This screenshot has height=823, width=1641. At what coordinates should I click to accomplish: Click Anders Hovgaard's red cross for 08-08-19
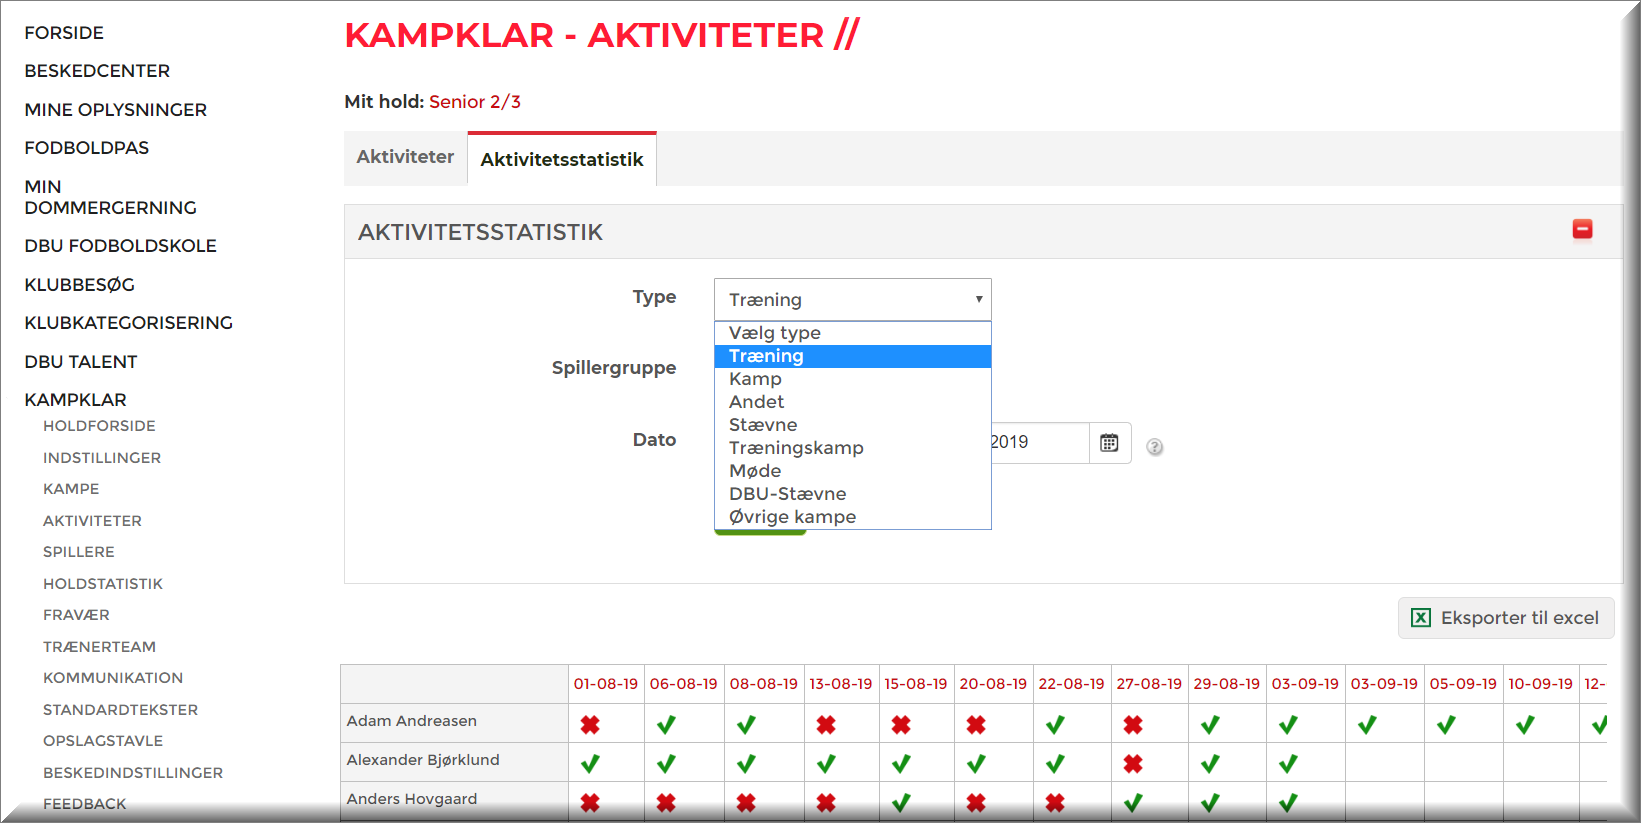pos(746,803)
